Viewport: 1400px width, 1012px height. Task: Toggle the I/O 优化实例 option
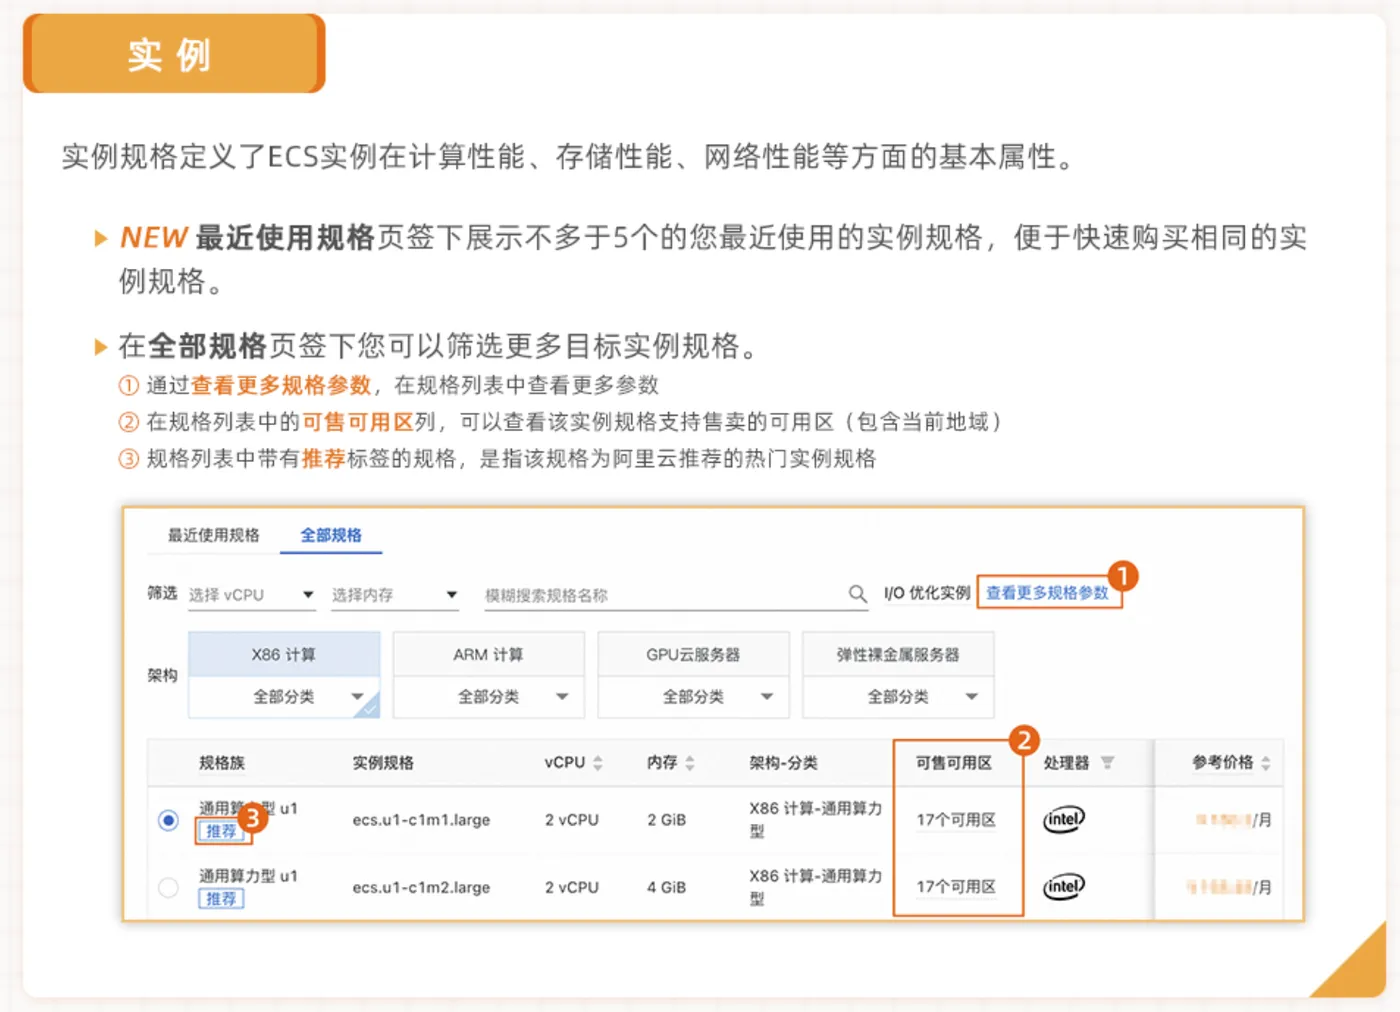(925, 592)
